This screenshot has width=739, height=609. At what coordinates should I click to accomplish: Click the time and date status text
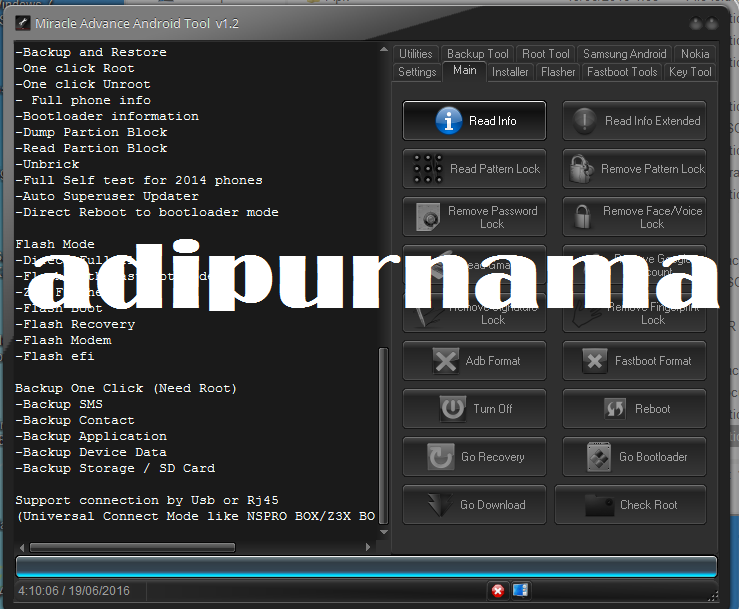tap(74, 591)
